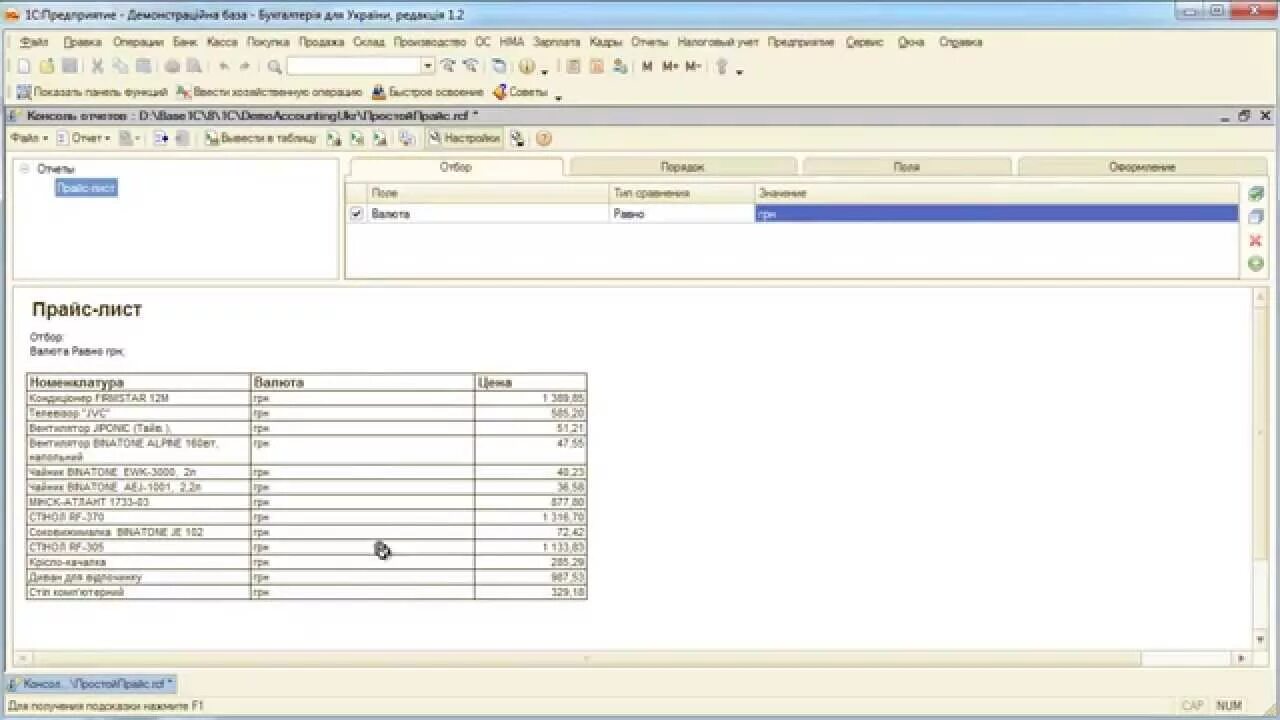Open the Склад menu
Image resolution: width=1280 pixels, height=720 pixels.
click(x=369, y=42)
